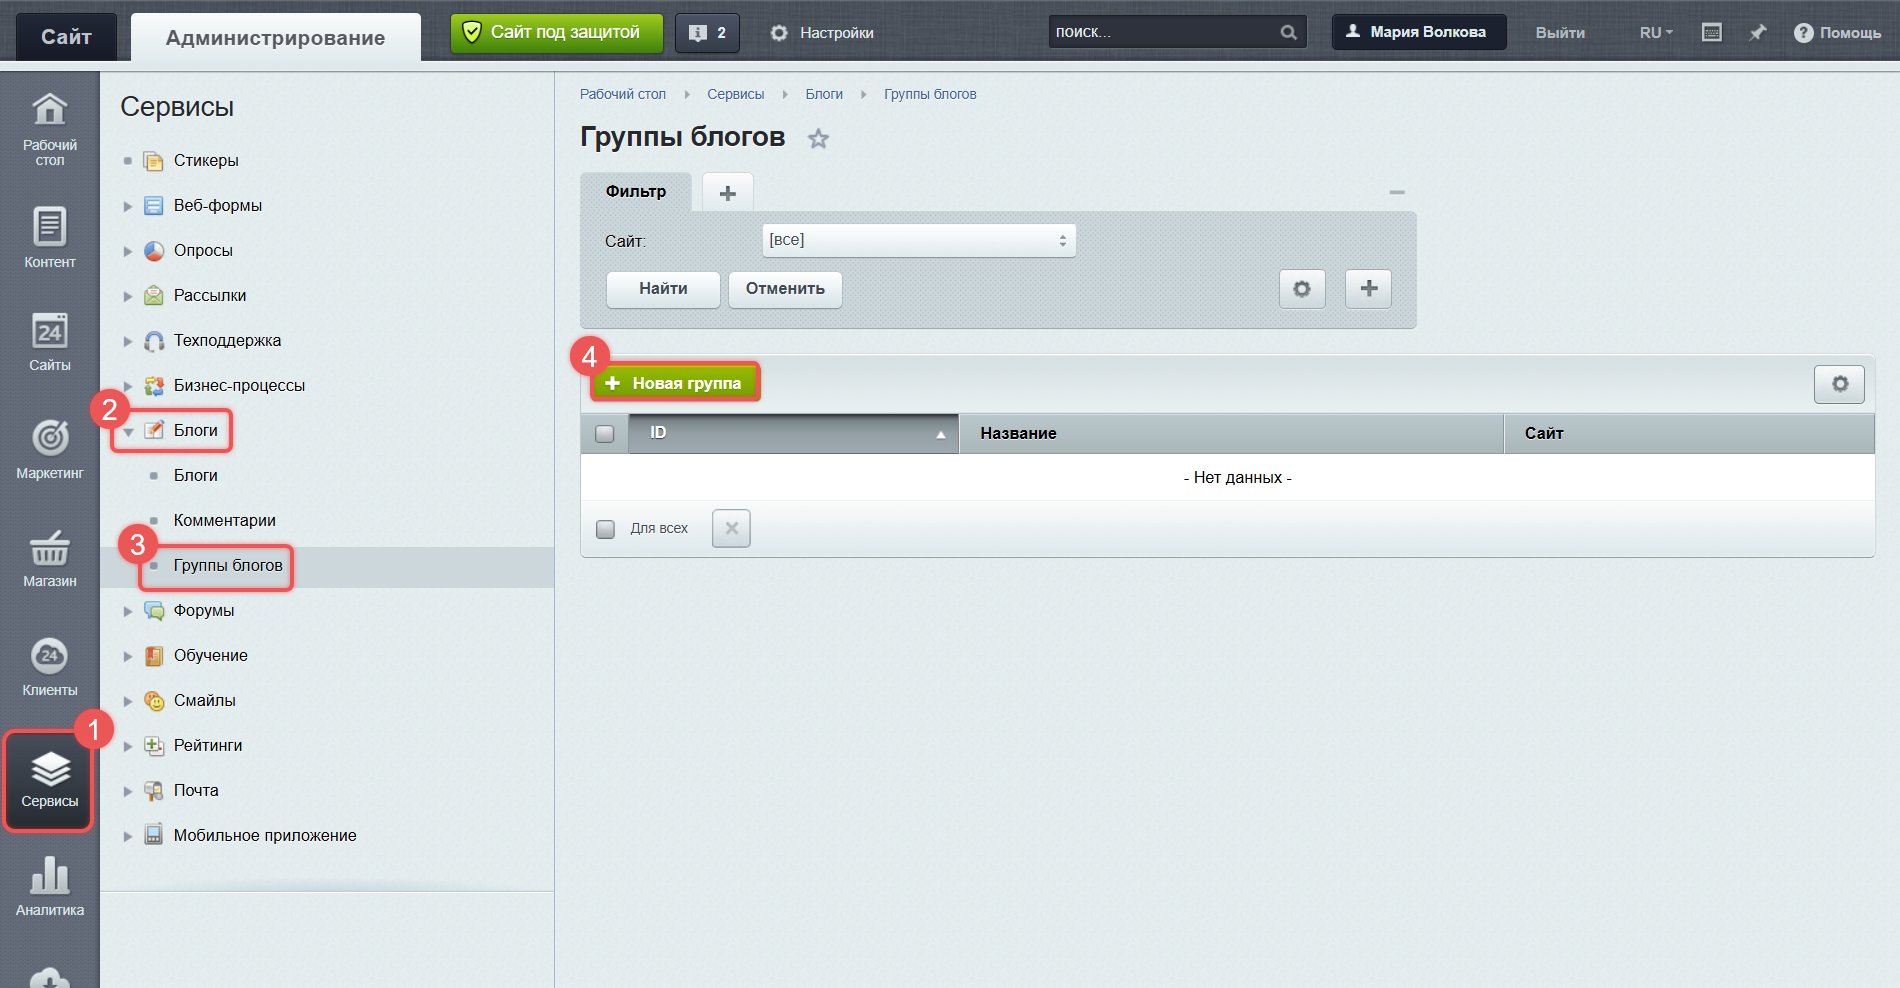Screen dimensions: 1900x988
Task: Click the Выйти link
Action: pos(1560,33)
